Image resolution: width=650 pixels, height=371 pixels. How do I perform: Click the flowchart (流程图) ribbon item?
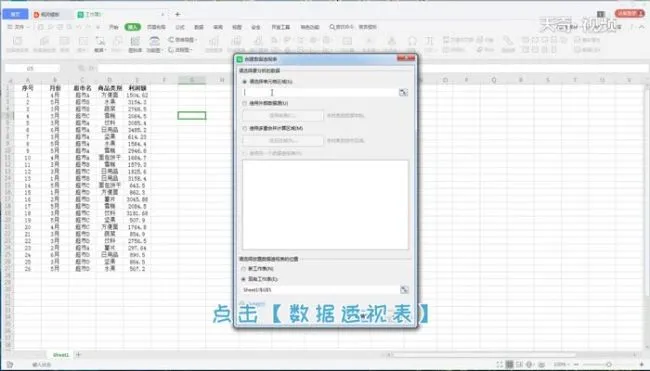(180, 50)
